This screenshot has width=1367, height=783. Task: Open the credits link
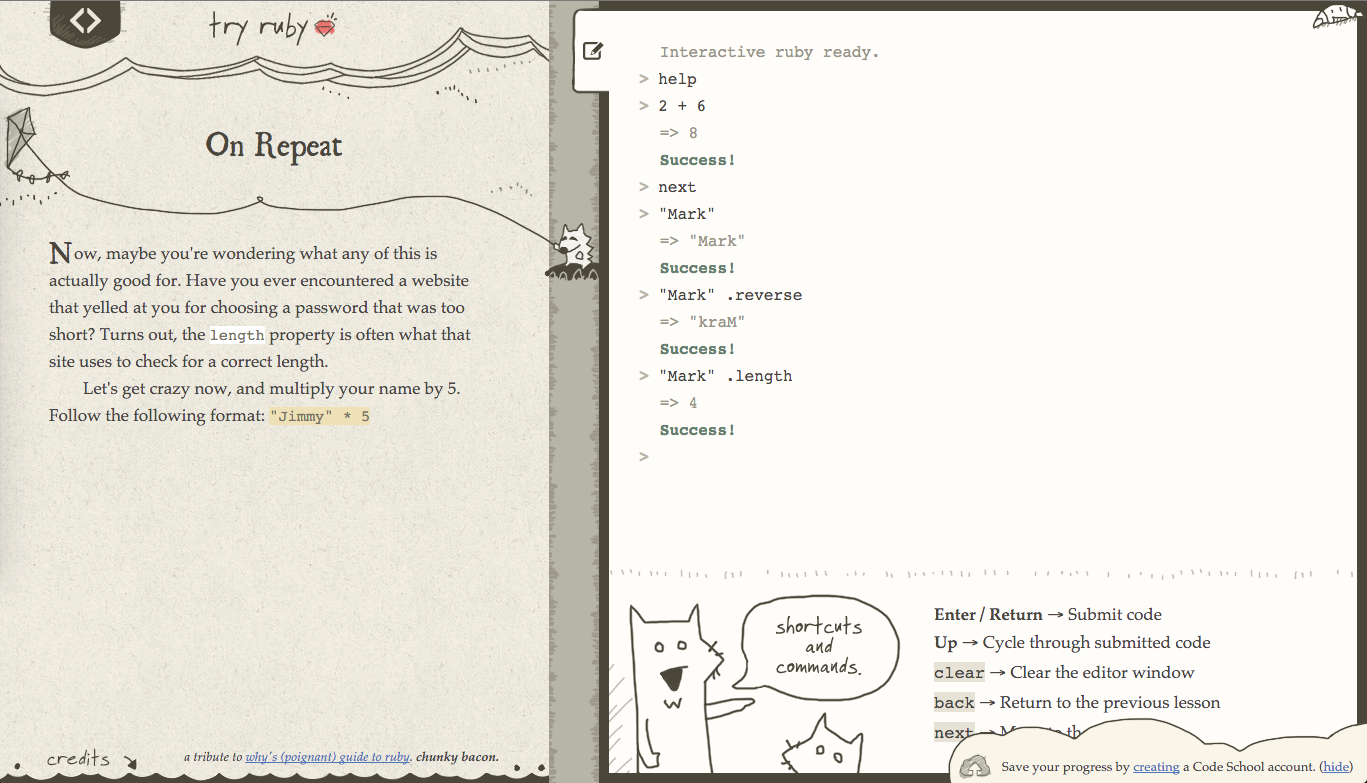coord(91,759)
